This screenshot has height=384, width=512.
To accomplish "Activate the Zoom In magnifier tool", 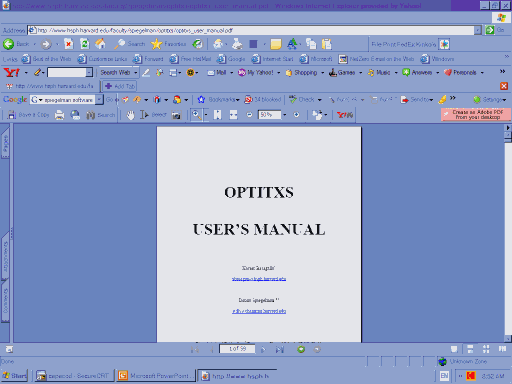I will 196,115.
